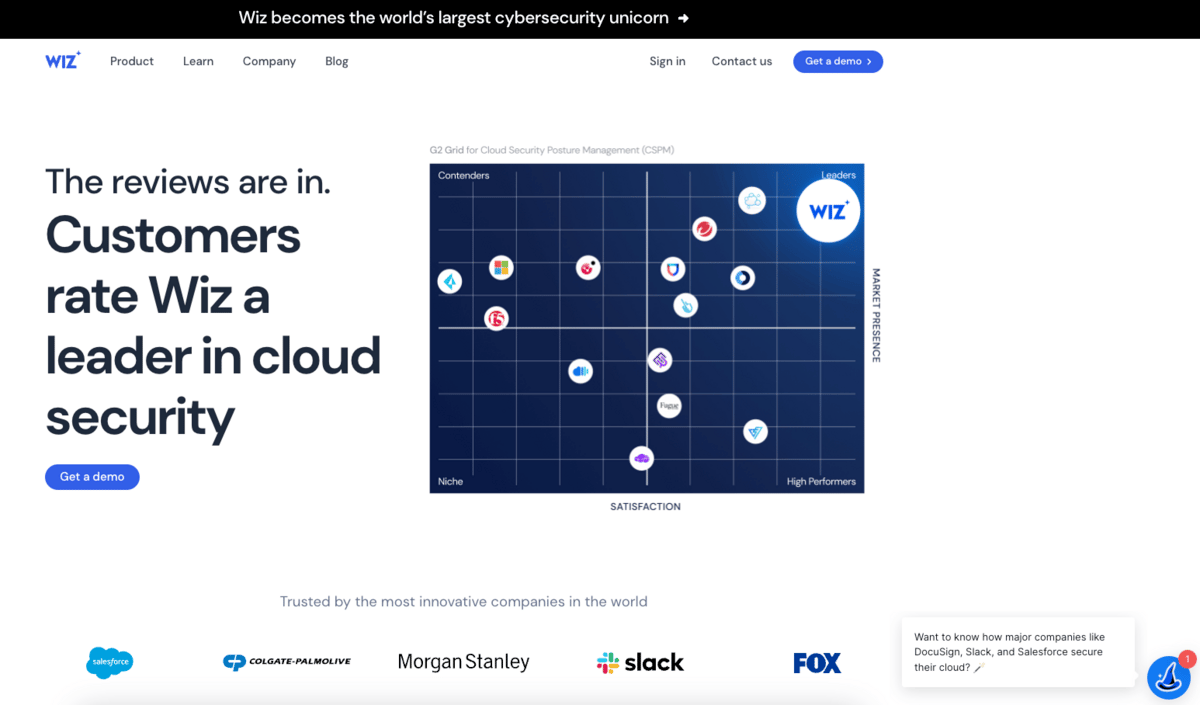
Task: Click Get a demo below the headline
Action: 92,477
